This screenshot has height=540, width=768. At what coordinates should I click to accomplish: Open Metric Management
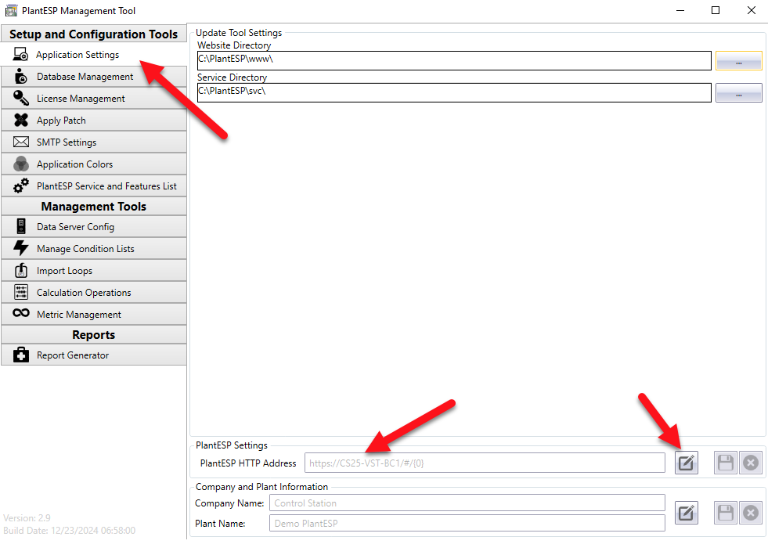(94, 315)
